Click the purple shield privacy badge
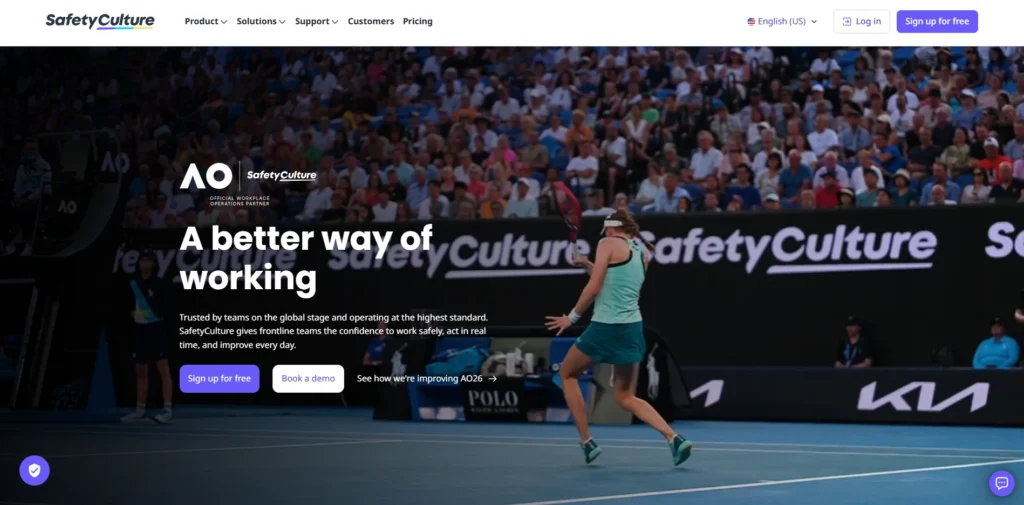Image resolution: width=1024 pixels, height=505 pixels. [x=35, y=470]
